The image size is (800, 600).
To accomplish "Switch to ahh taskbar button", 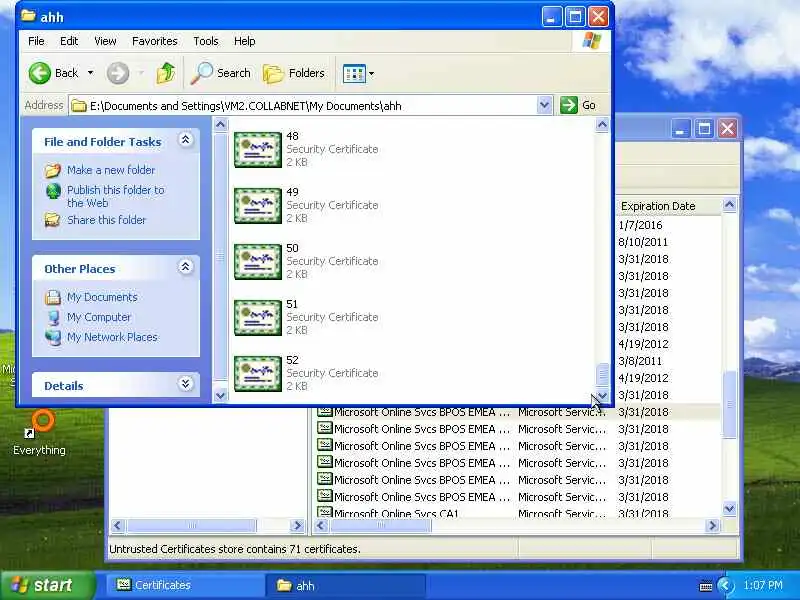I will point(345,585).
